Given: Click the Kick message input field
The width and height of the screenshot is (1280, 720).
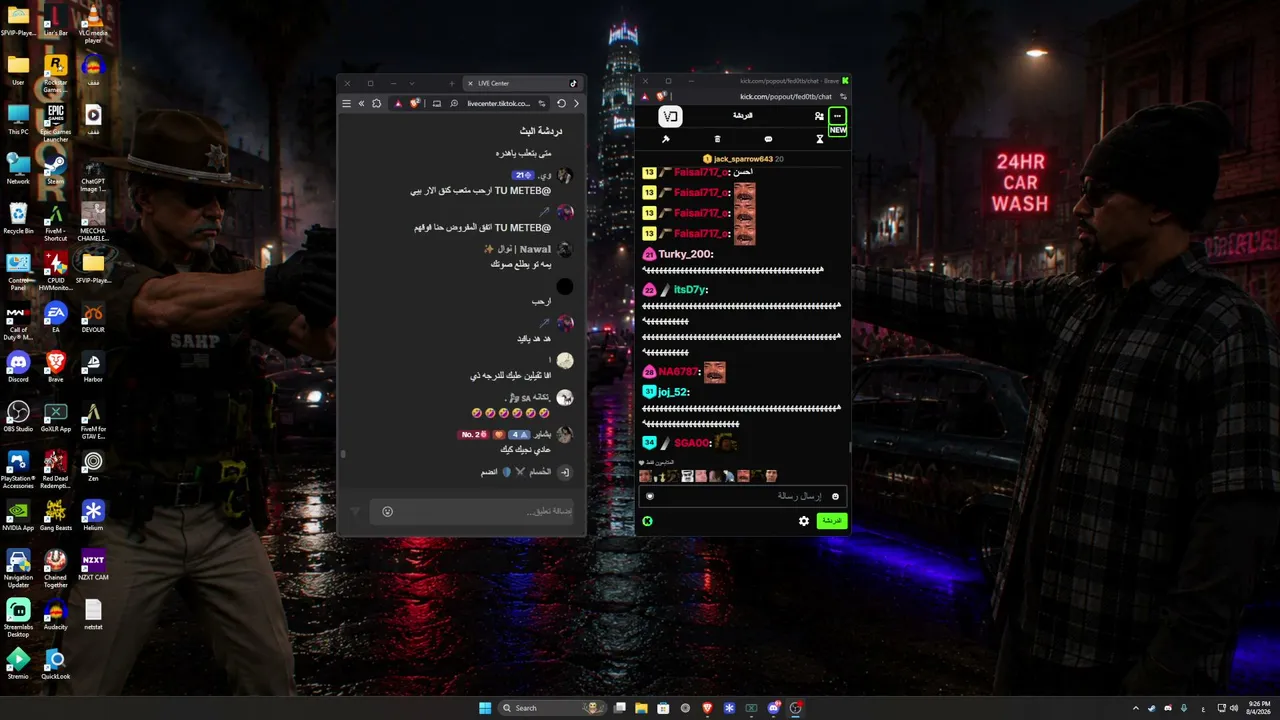Looking at the screenshot, I should 742,496.
